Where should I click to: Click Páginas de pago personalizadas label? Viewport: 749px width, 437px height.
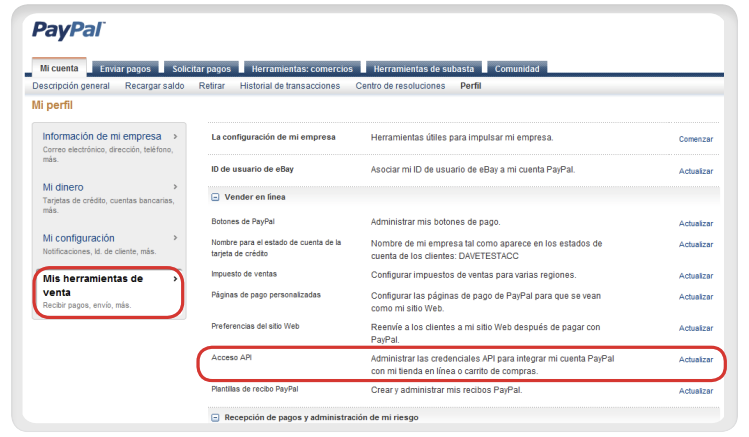click(266, 295)
